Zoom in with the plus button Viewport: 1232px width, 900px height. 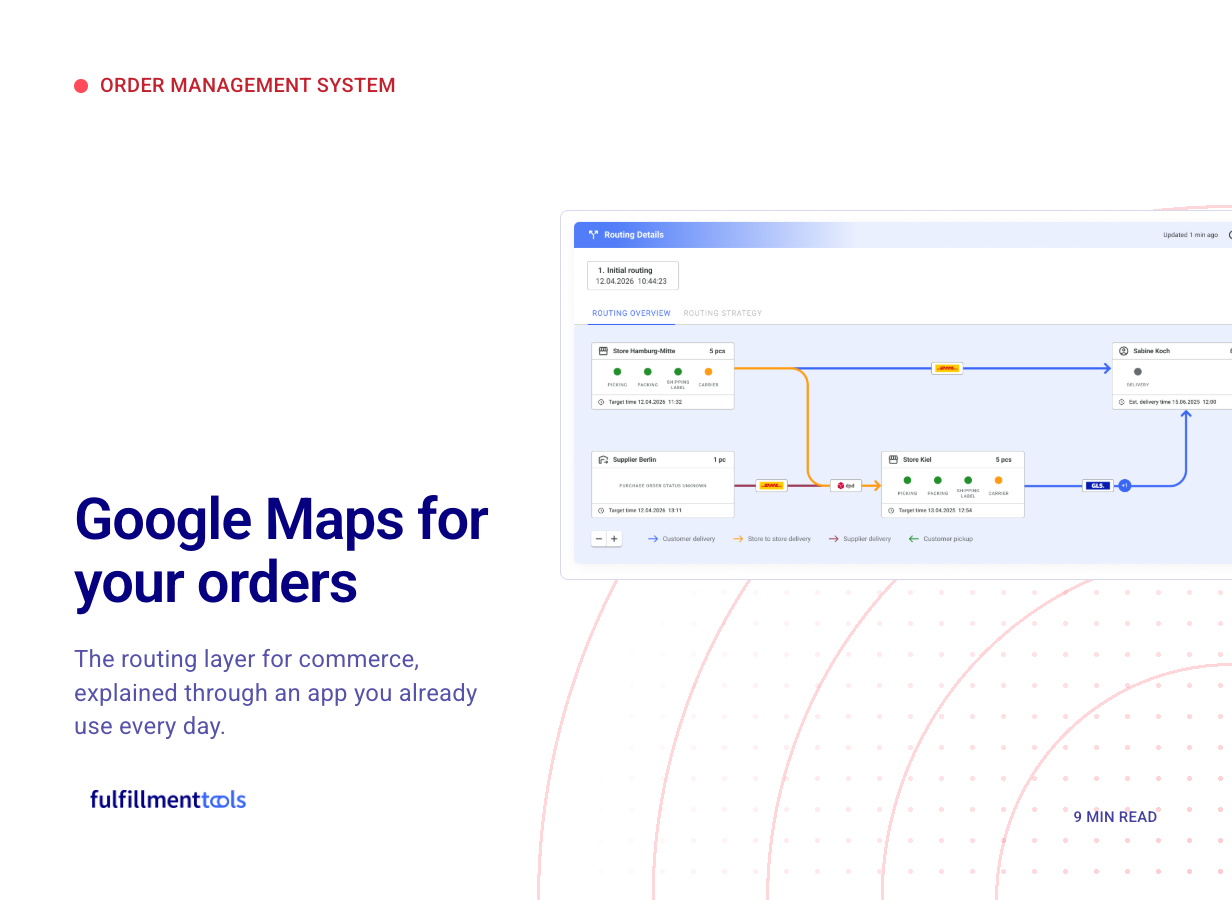coord(614,538)
